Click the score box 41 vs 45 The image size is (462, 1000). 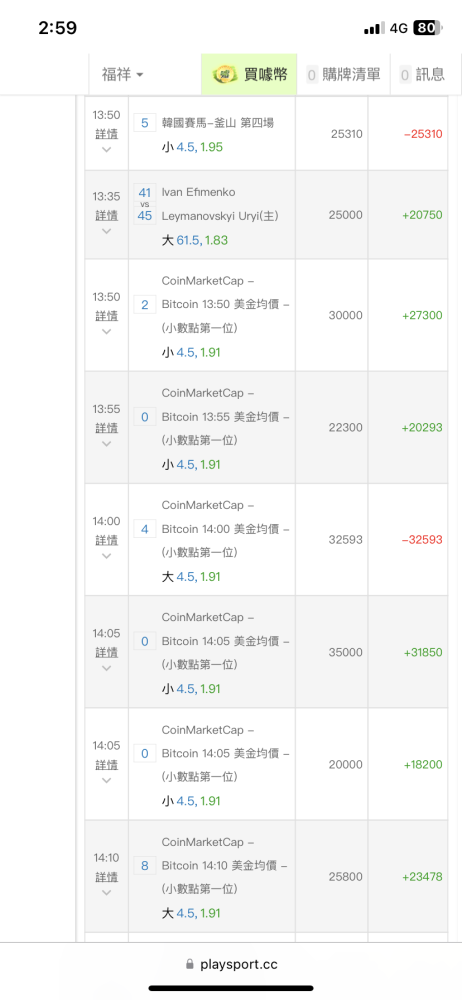point(145,203)
